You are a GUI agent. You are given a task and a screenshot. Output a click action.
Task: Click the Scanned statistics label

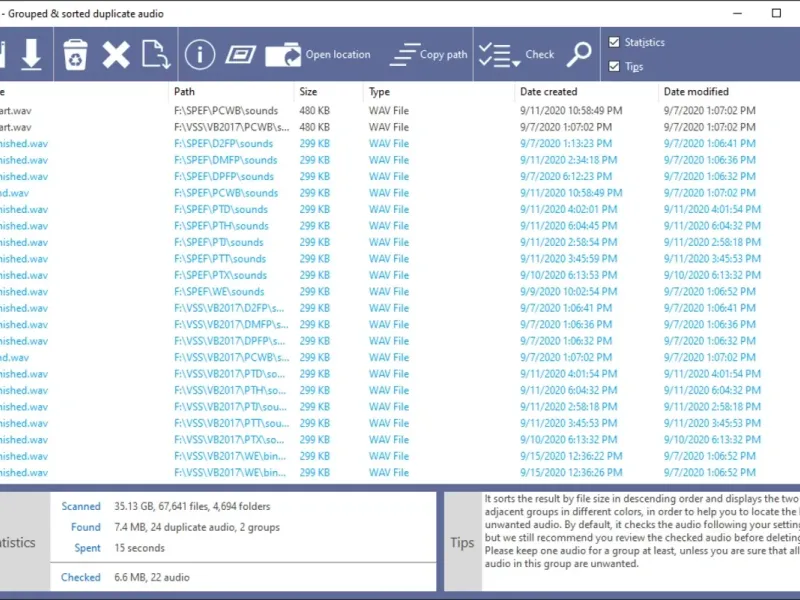[x=81, y=507]
